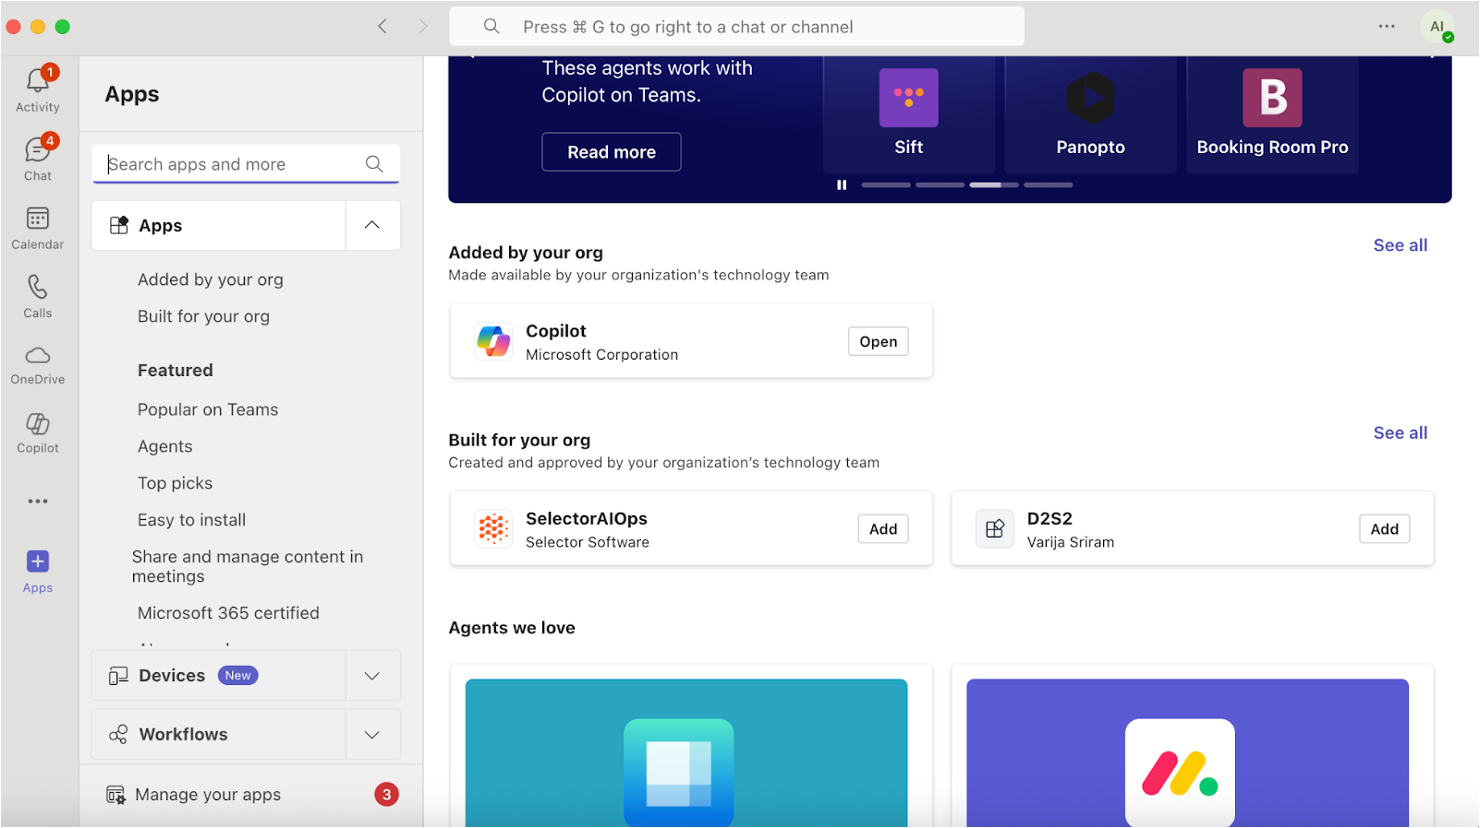Select the Agents category
1480x828 pixels.
click(x=165, y=447)
